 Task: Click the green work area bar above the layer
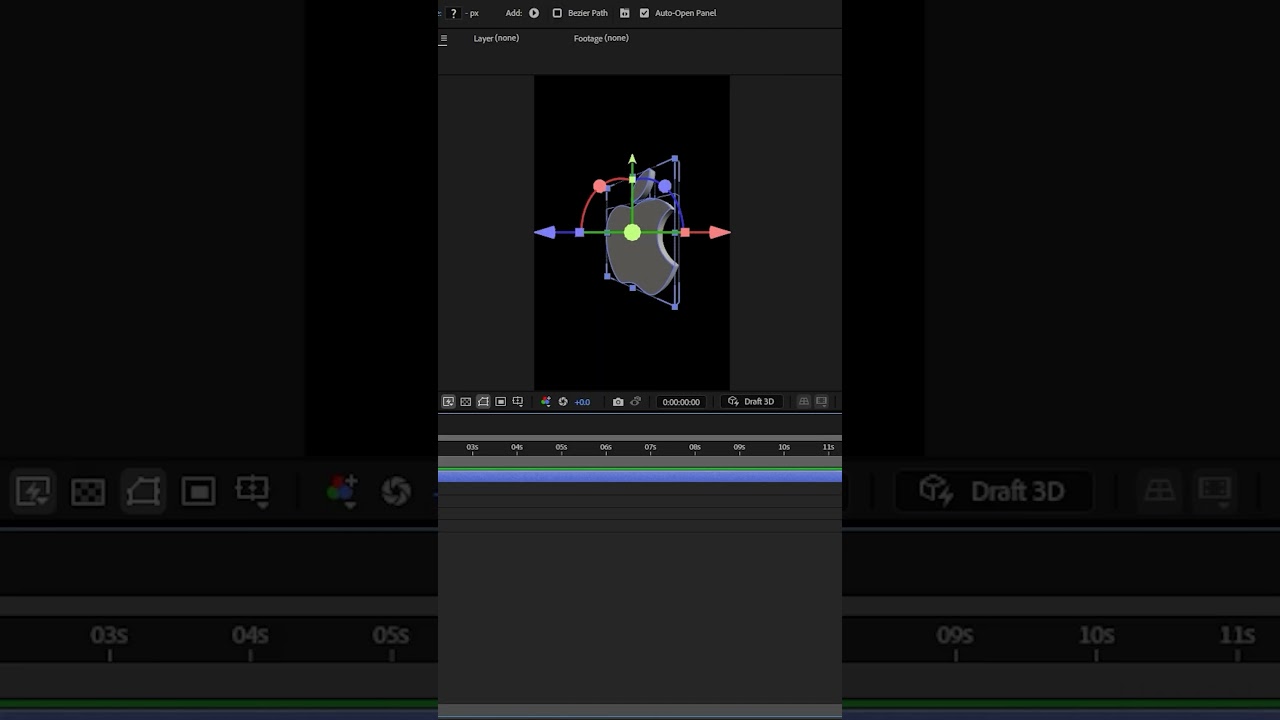tap(640, 468)
